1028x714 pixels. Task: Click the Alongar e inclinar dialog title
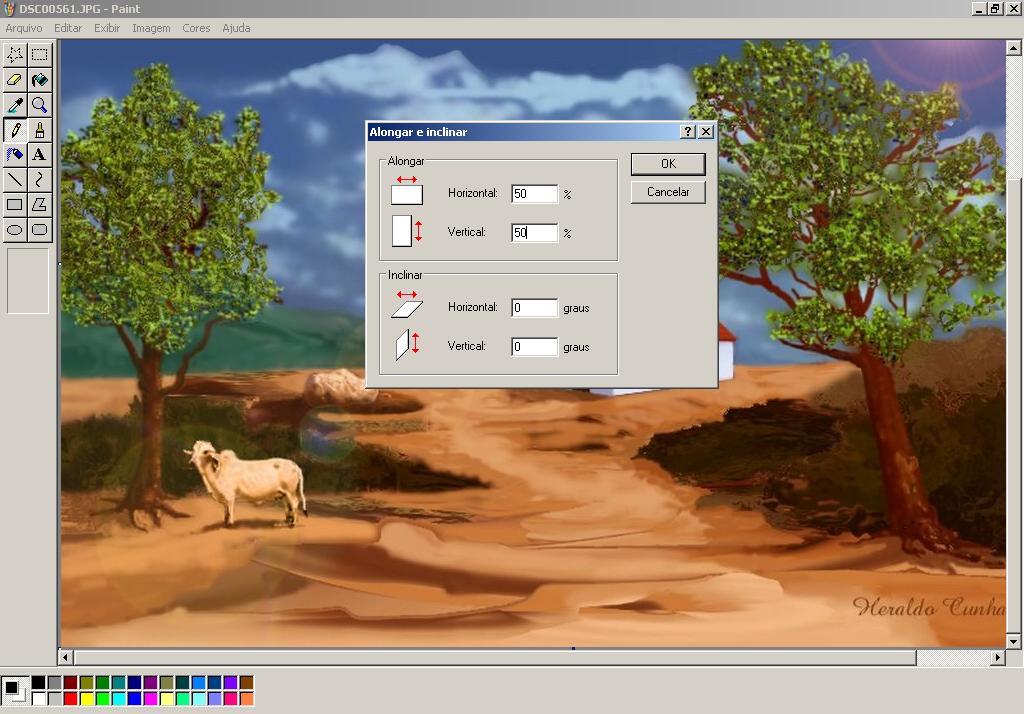(418, 132)
